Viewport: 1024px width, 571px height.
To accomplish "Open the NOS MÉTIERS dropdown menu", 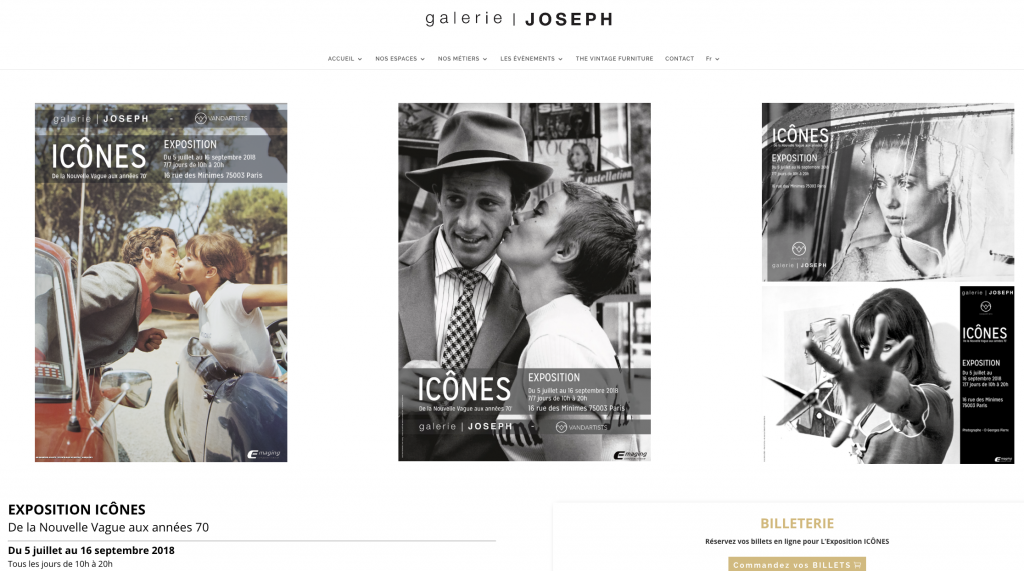I will pyautogui.click(x=462, y=59).
